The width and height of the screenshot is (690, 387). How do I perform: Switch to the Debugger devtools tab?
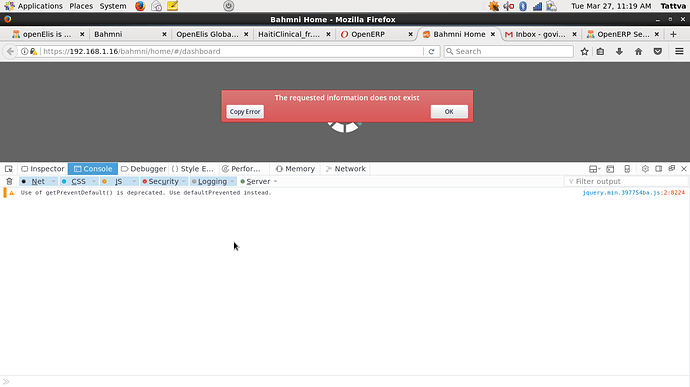143,169
